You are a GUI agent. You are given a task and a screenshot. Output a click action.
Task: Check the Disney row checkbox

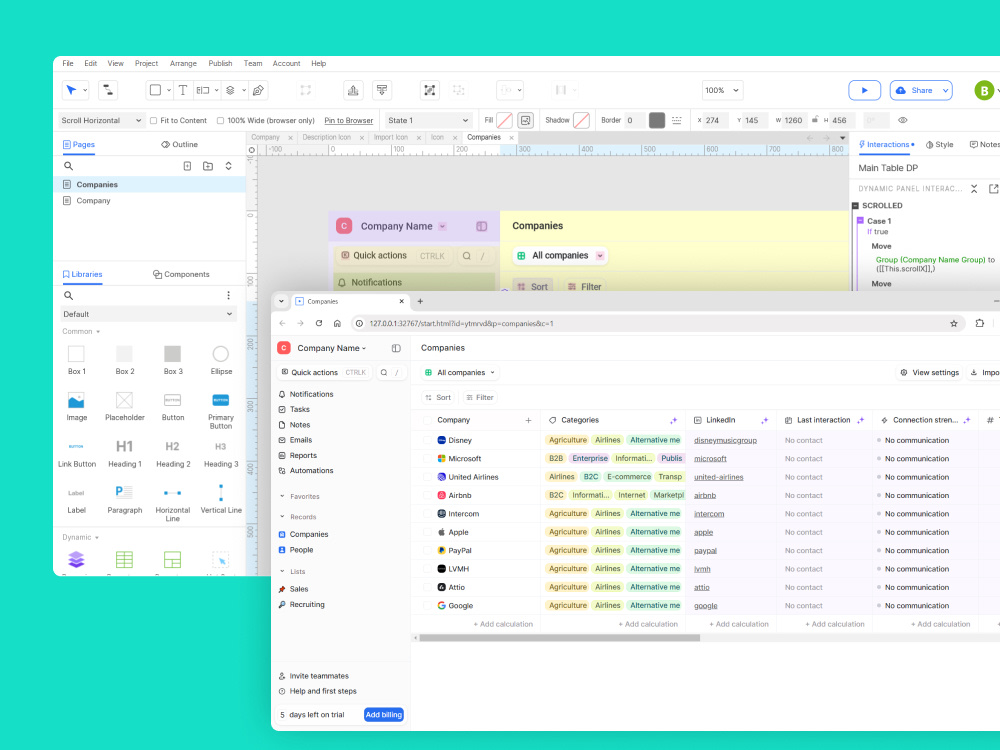[x=427, y=440]
